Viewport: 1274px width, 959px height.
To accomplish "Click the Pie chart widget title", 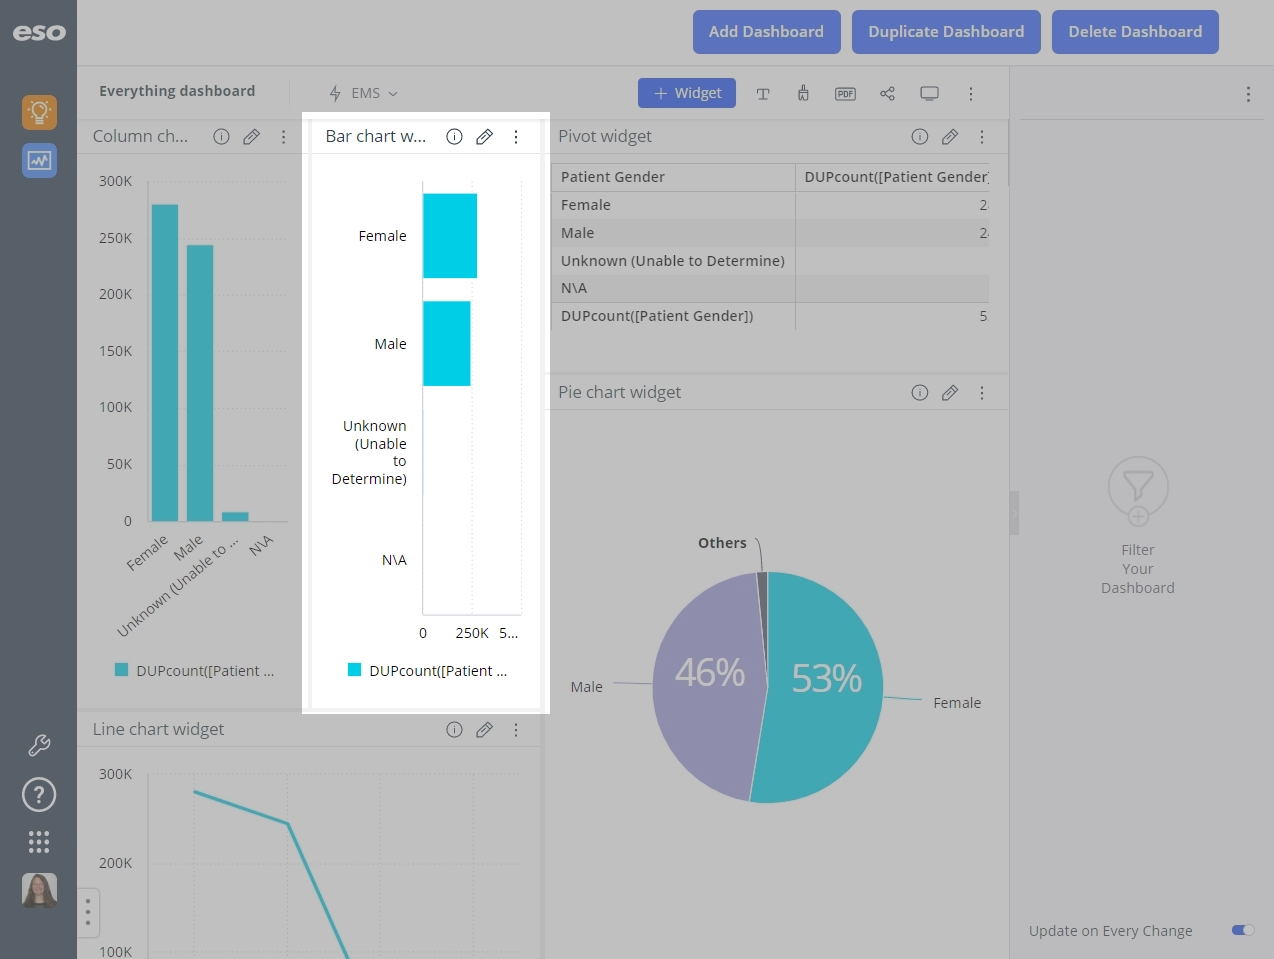I will click(x=619, y=393).
